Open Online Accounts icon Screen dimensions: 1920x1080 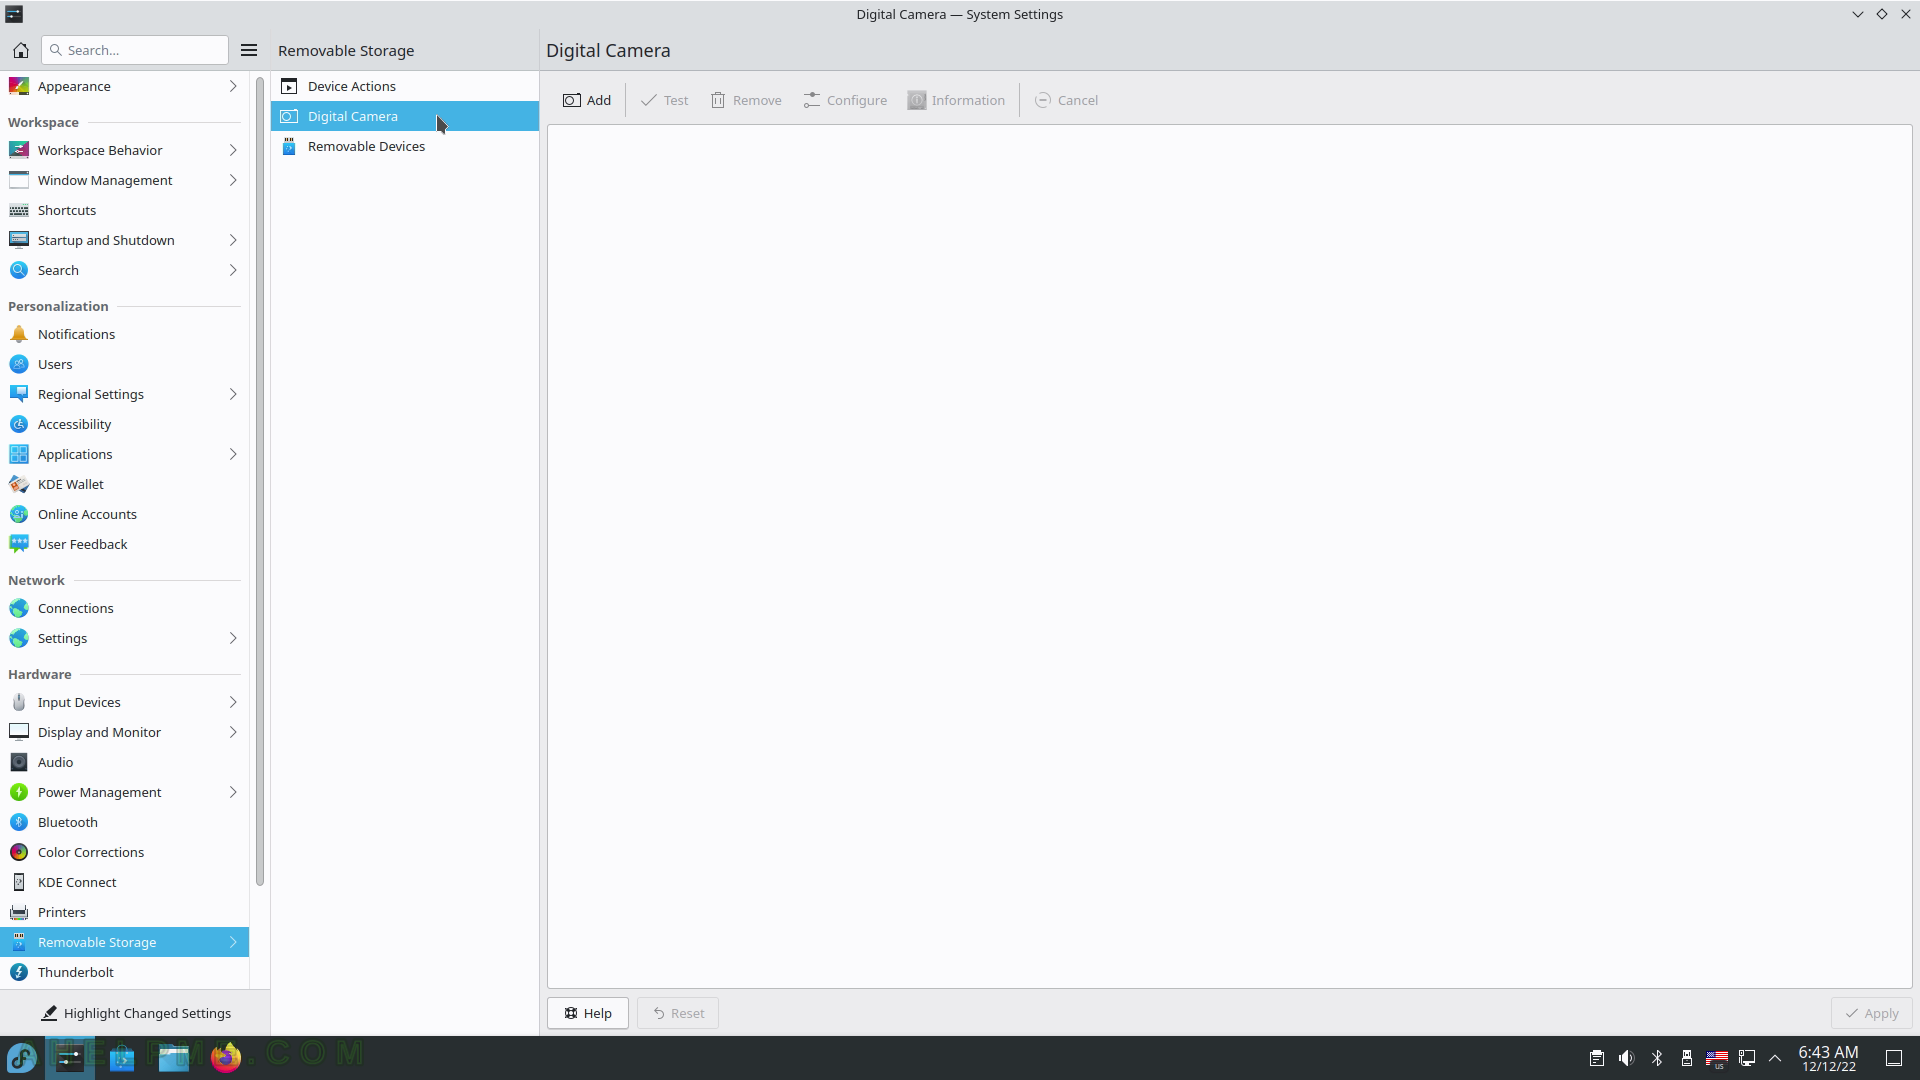(19, 514)
